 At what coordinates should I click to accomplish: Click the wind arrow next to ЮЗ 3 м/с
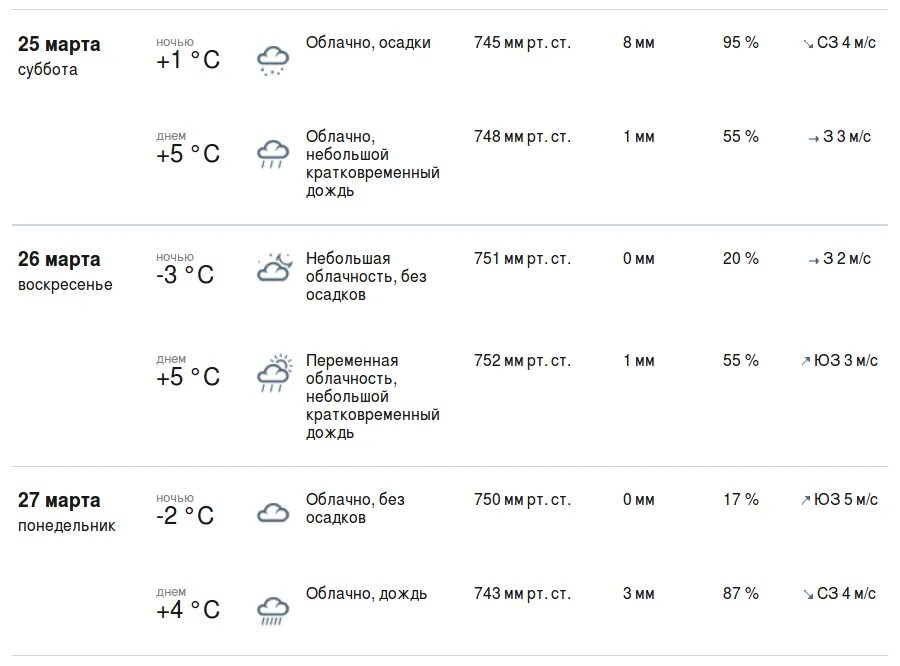point(806,361)
